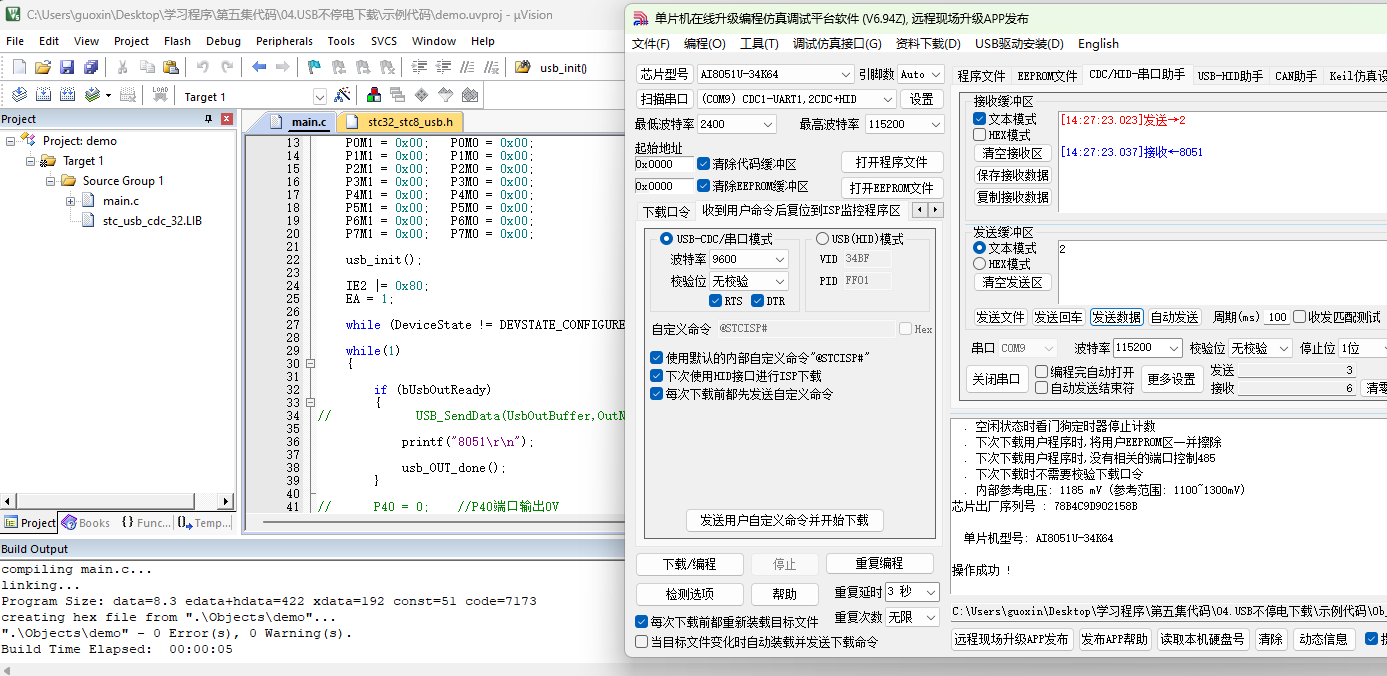Click the Find in Files icon beside usb_init()
Screen dimensions: 1387x676
[522, 67]
